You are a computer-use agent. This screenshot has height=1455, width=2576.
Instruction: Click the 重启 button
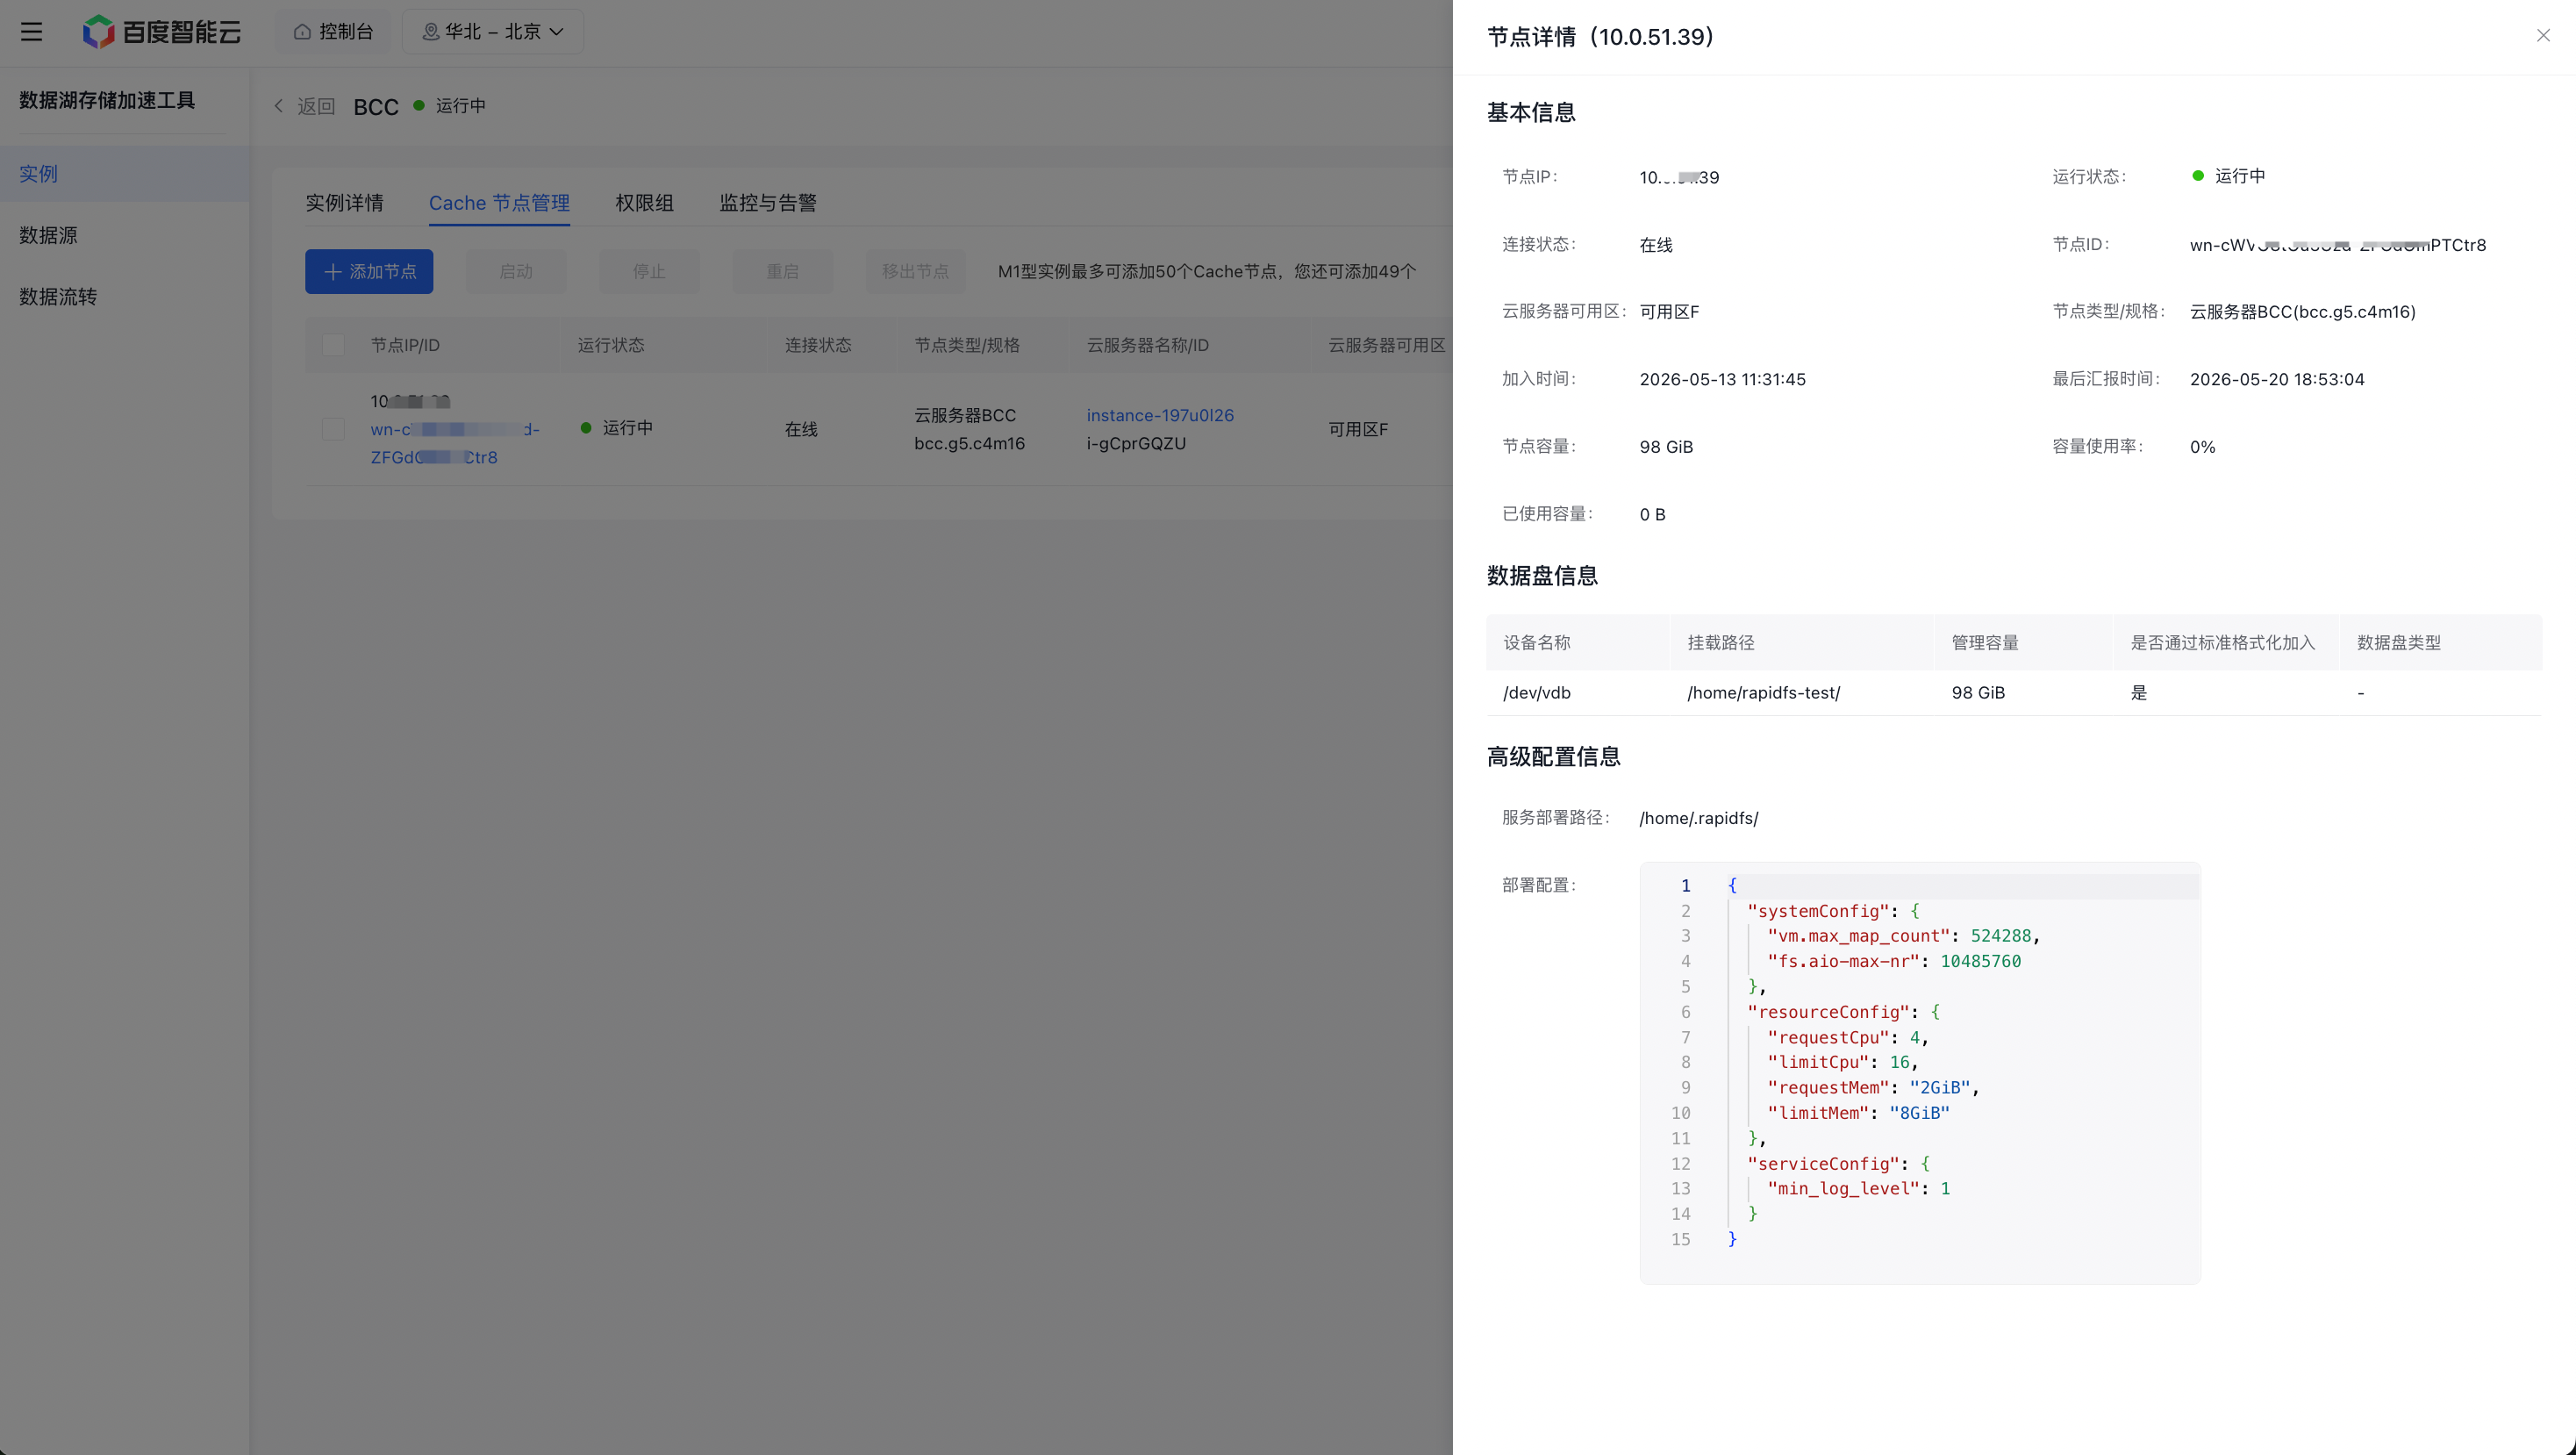[x=782, y=271]
